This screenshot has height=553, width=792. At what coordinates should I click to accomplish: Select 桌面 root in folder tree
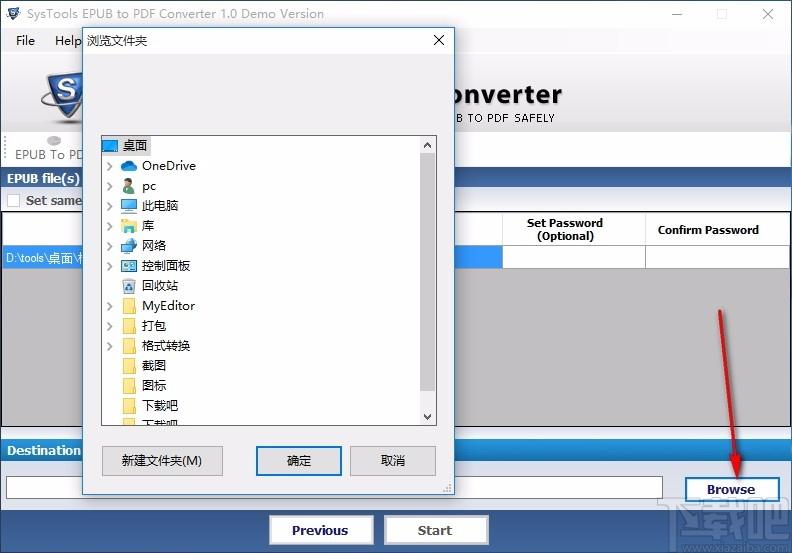tap(135, 145)
